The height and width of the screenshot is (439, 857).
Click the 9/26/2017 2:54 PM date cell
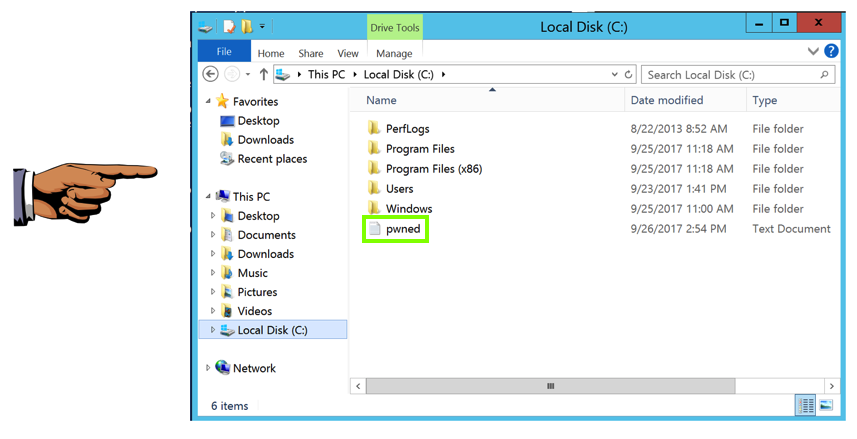coord(678,229)
